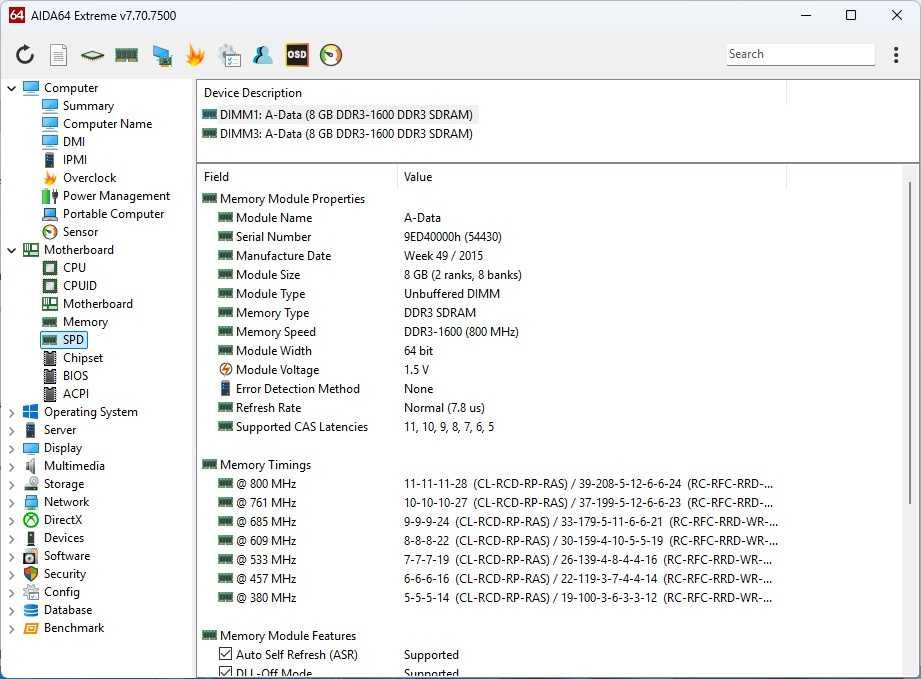This screenshot has width=921, height=679.
Task: Launch the flame stability test icon
Action: point(195,55)
